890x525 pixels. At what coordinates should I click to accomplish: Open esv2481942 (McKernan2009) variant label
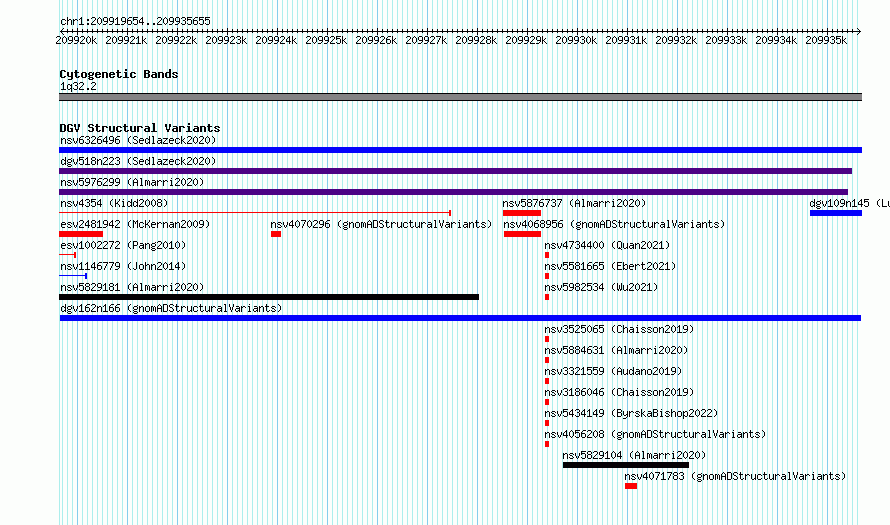(135, 224)
